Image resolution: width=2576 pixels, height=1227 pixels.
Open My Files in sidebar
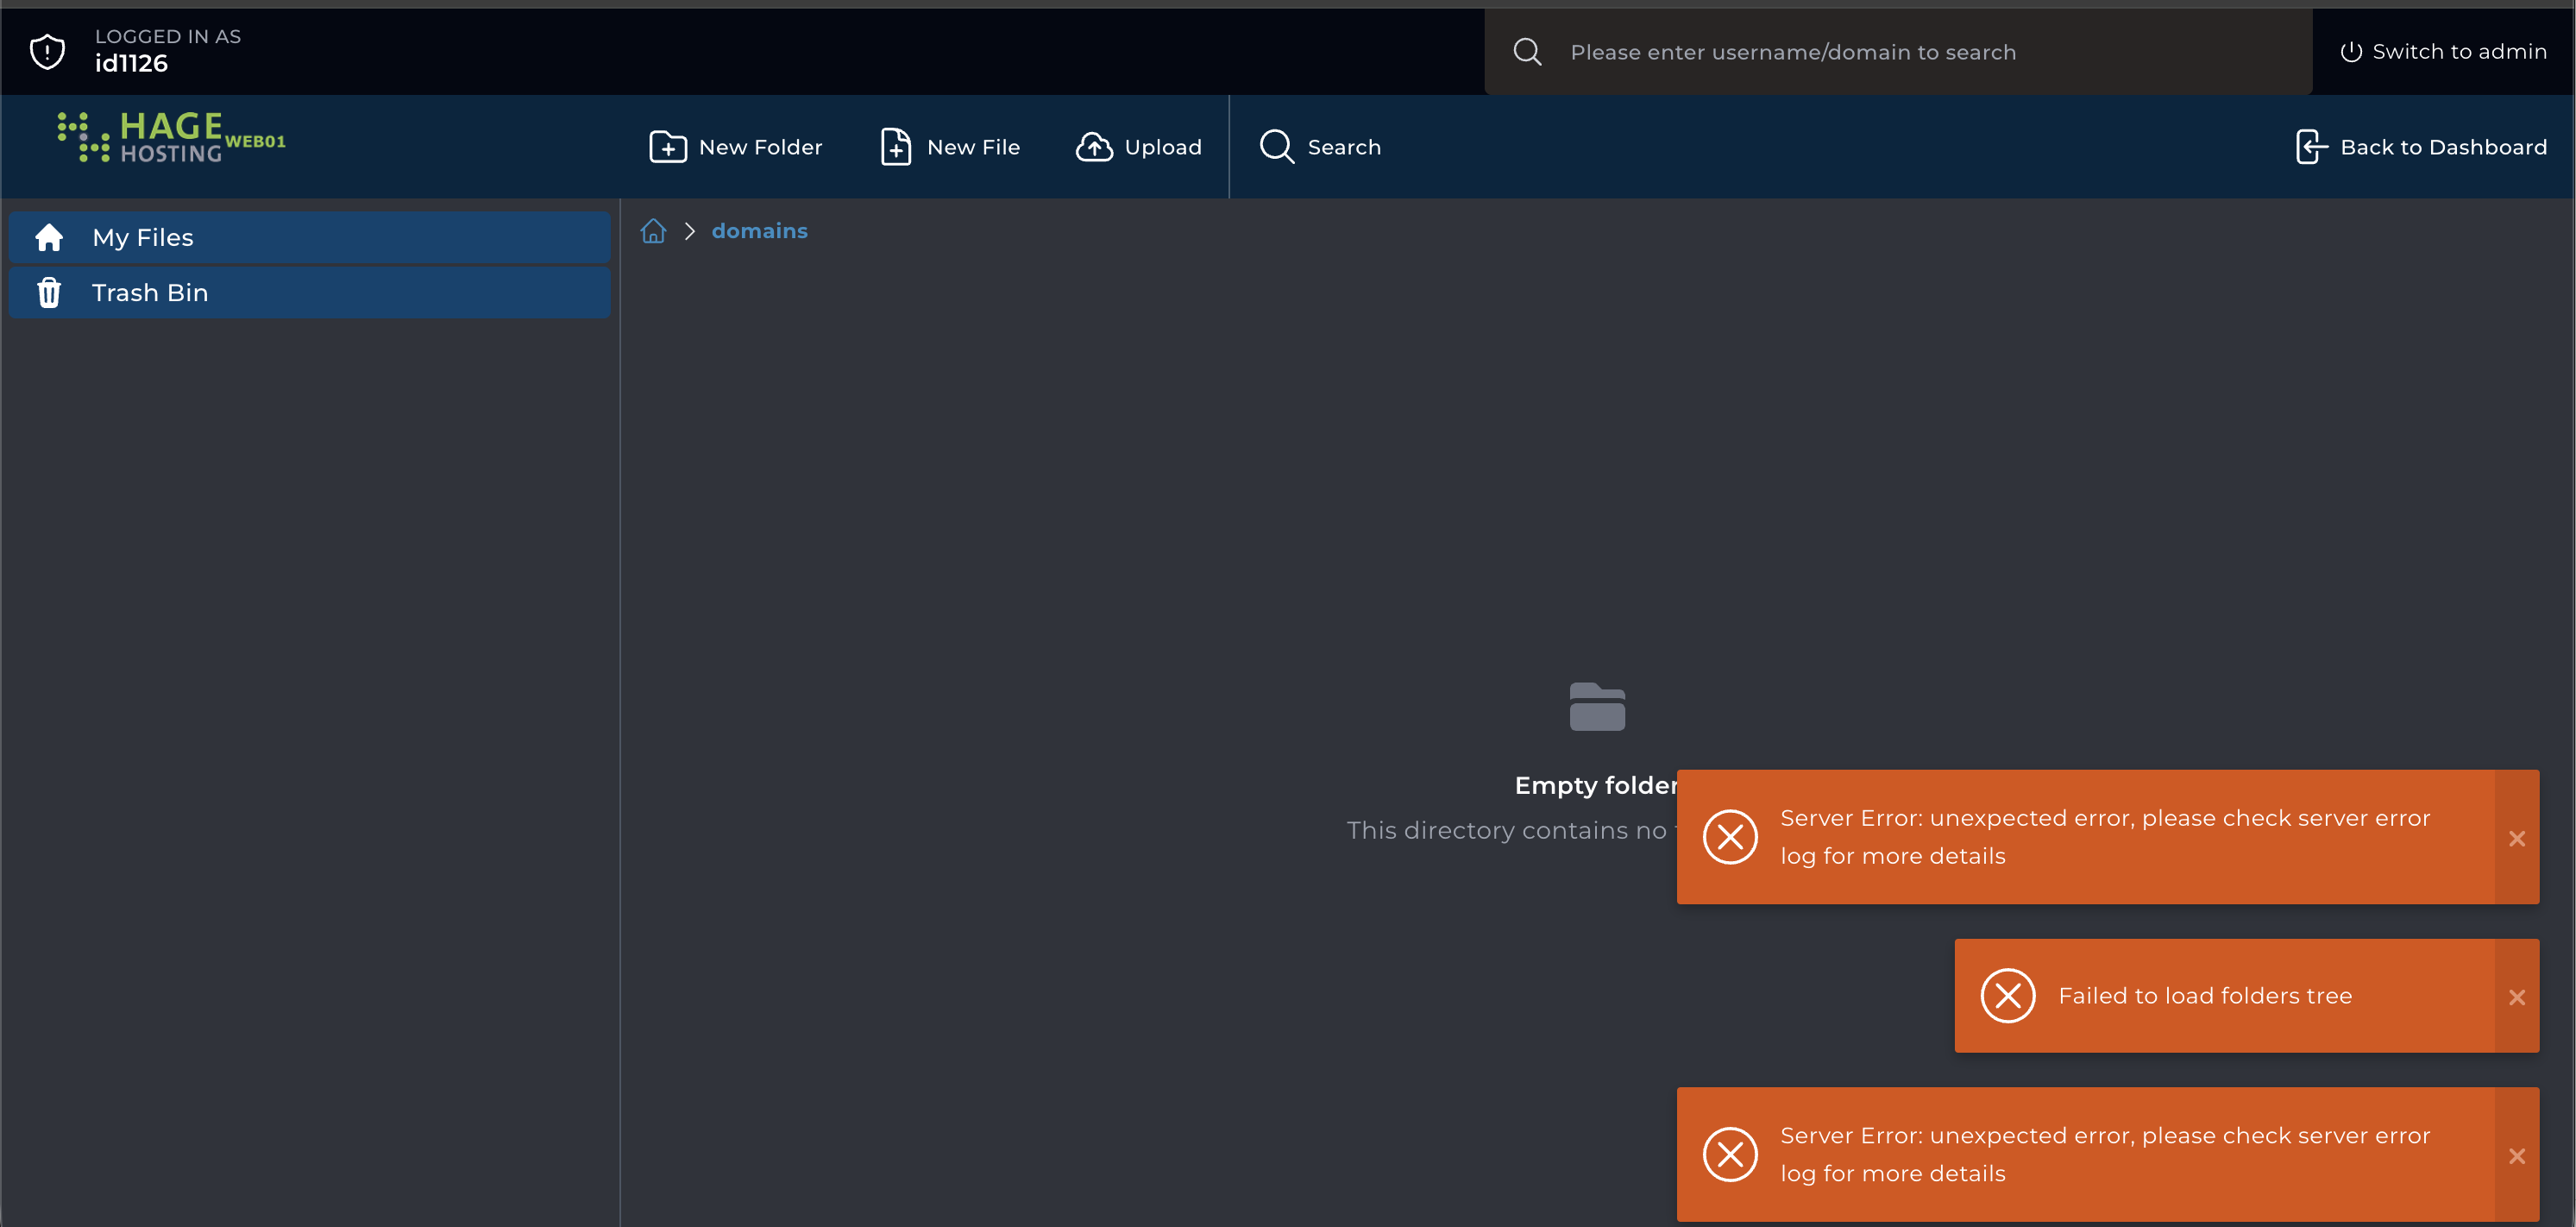[309, 237]
